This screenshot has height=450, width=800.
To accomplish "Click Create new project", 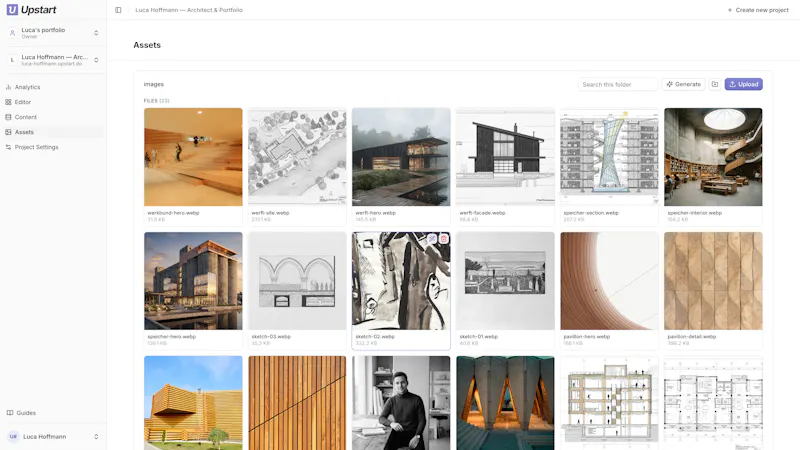I will 758,10.
